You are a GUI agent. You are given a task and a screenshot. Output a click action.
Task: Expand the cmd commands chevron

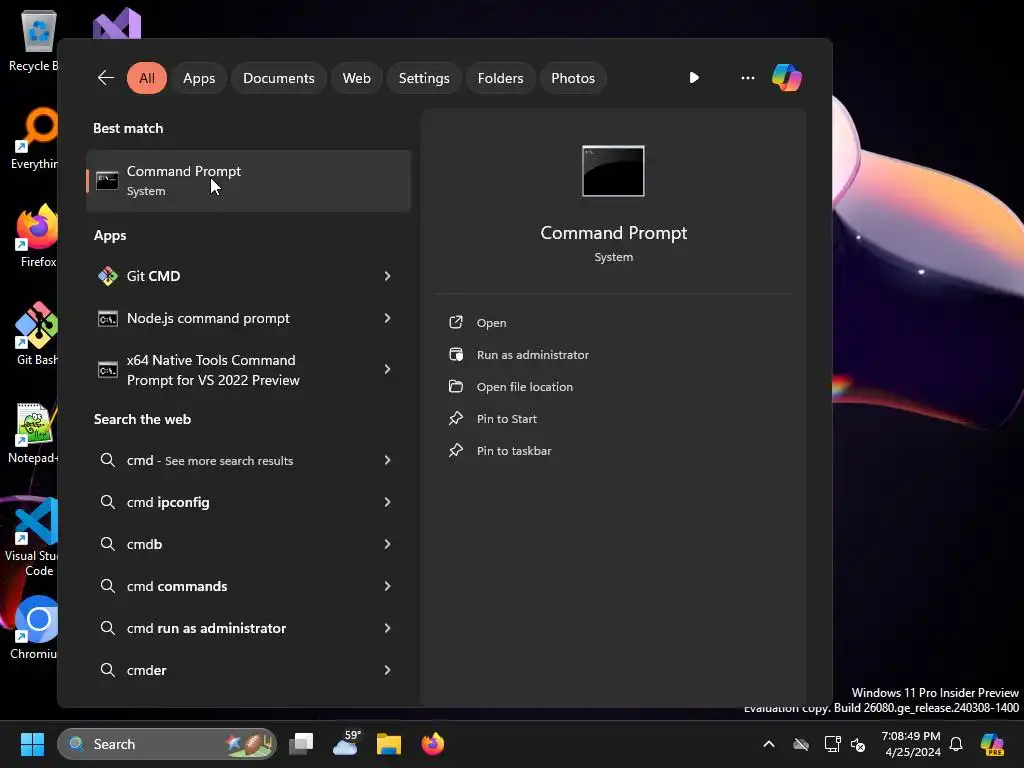coord(387,586)
